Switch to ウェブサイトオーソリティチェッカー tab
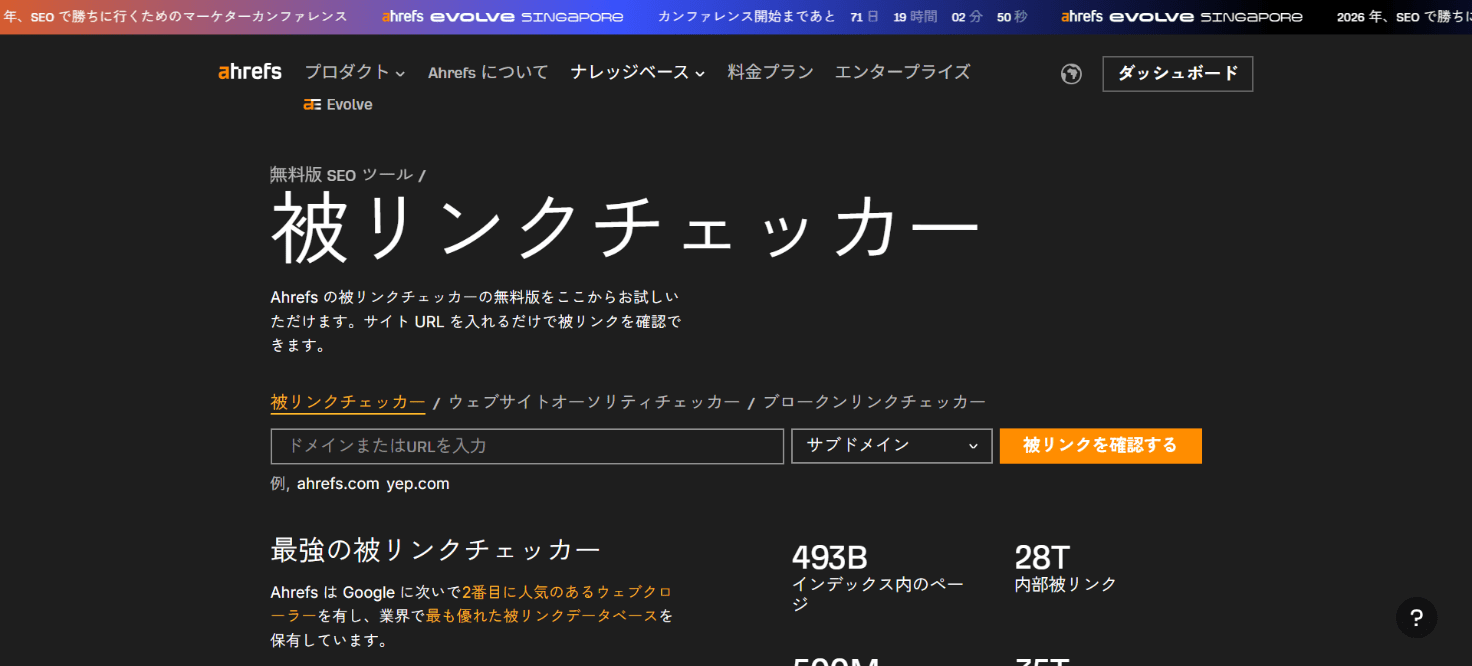This screenshot has height=666, width=1472. [x=594, y=402]
